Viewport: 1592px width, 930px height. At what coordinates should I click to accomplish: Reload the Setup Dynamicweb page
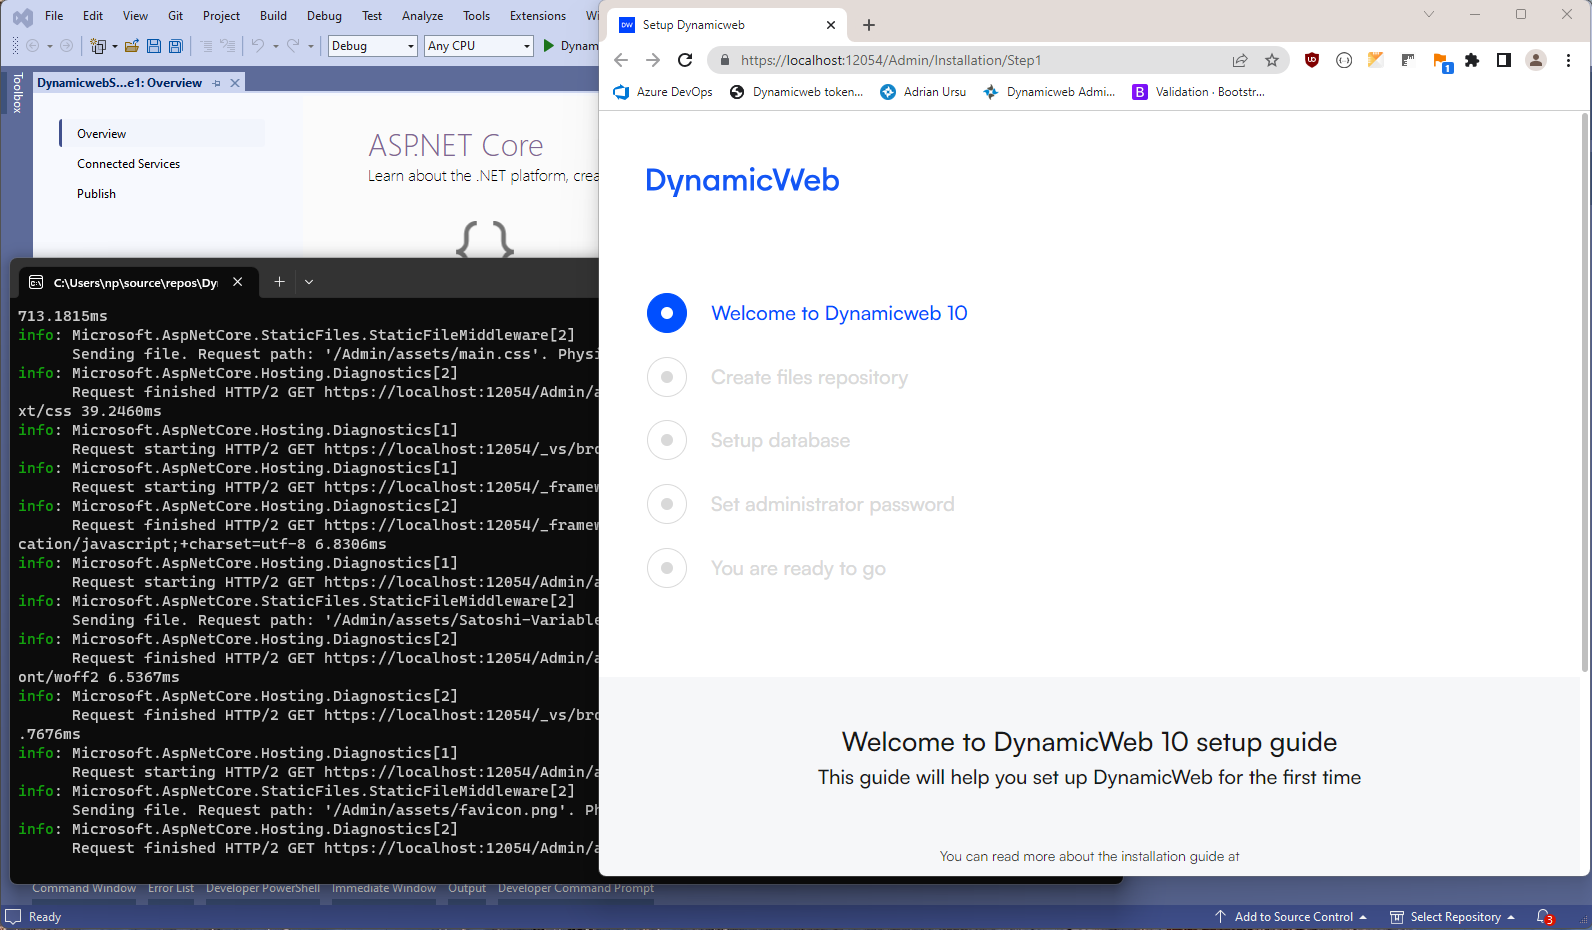[x=685, y=60]
